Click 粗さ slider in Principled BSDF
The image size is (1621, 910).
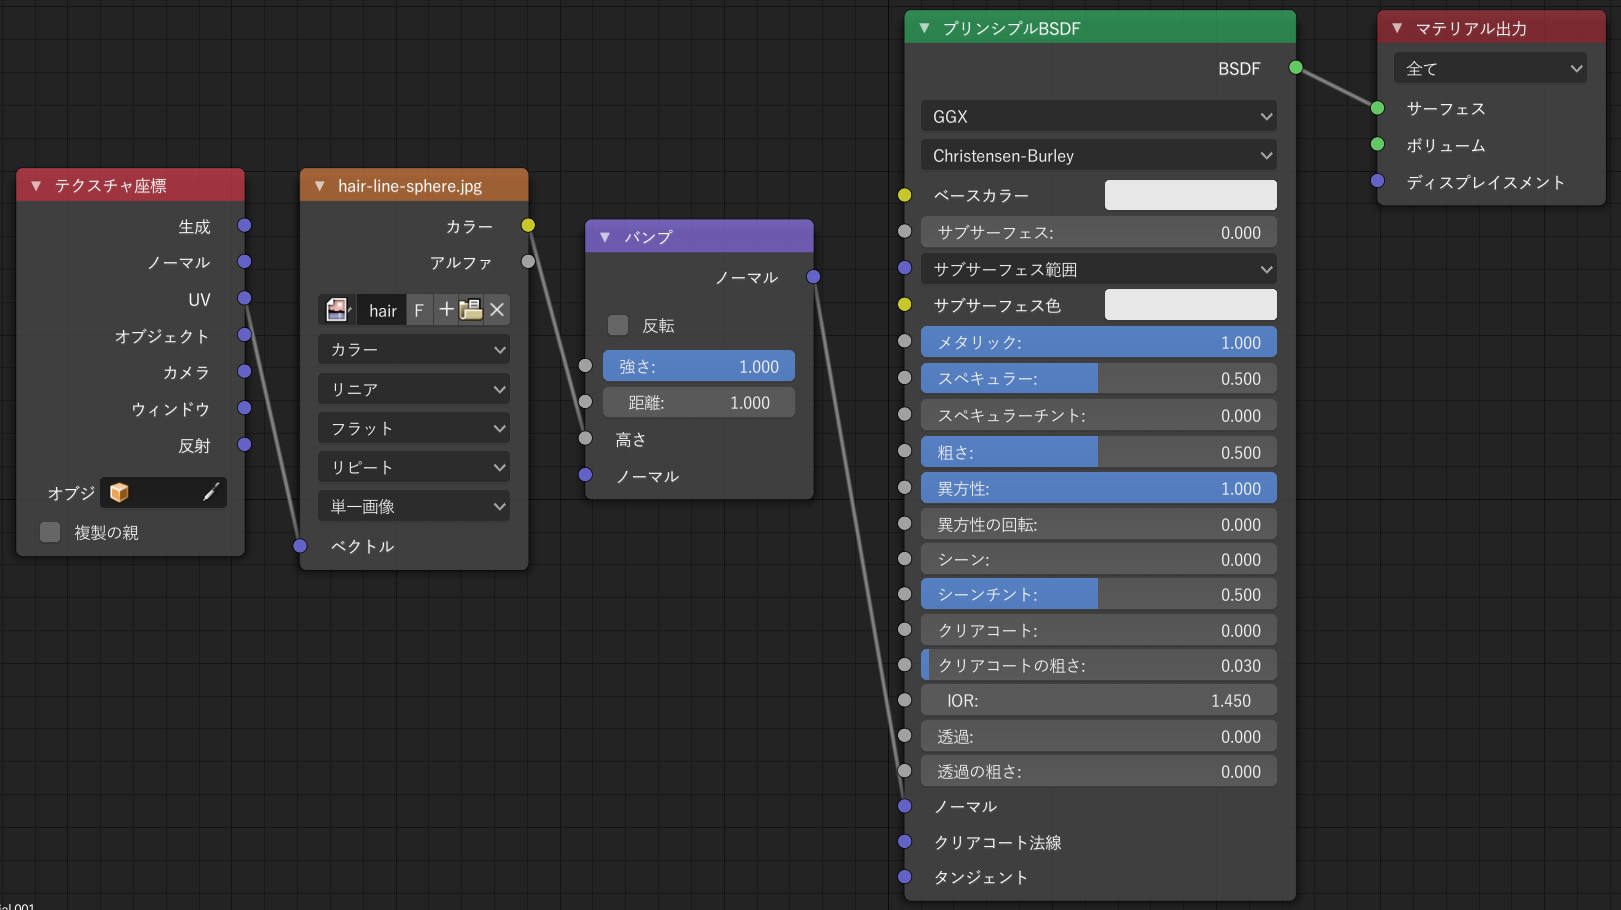1098,452
